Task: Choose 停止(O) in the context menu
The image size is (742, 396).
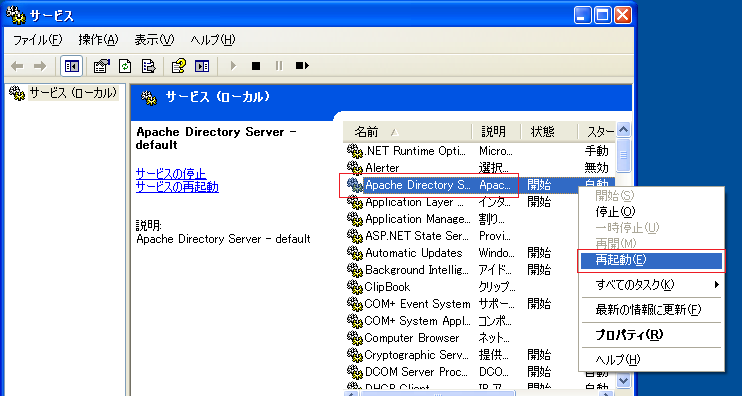Action: click(651, 211)
